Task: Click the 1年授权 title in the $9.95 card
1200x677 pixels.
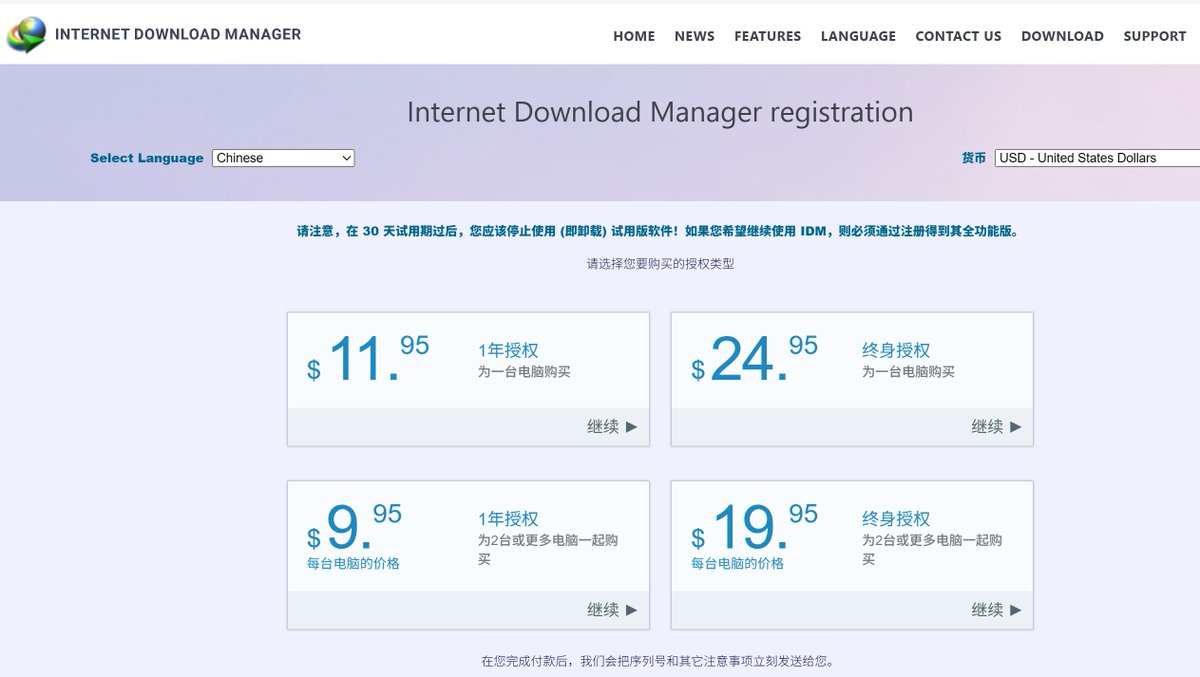Action: pyautogui.click(x=508, y=519)
